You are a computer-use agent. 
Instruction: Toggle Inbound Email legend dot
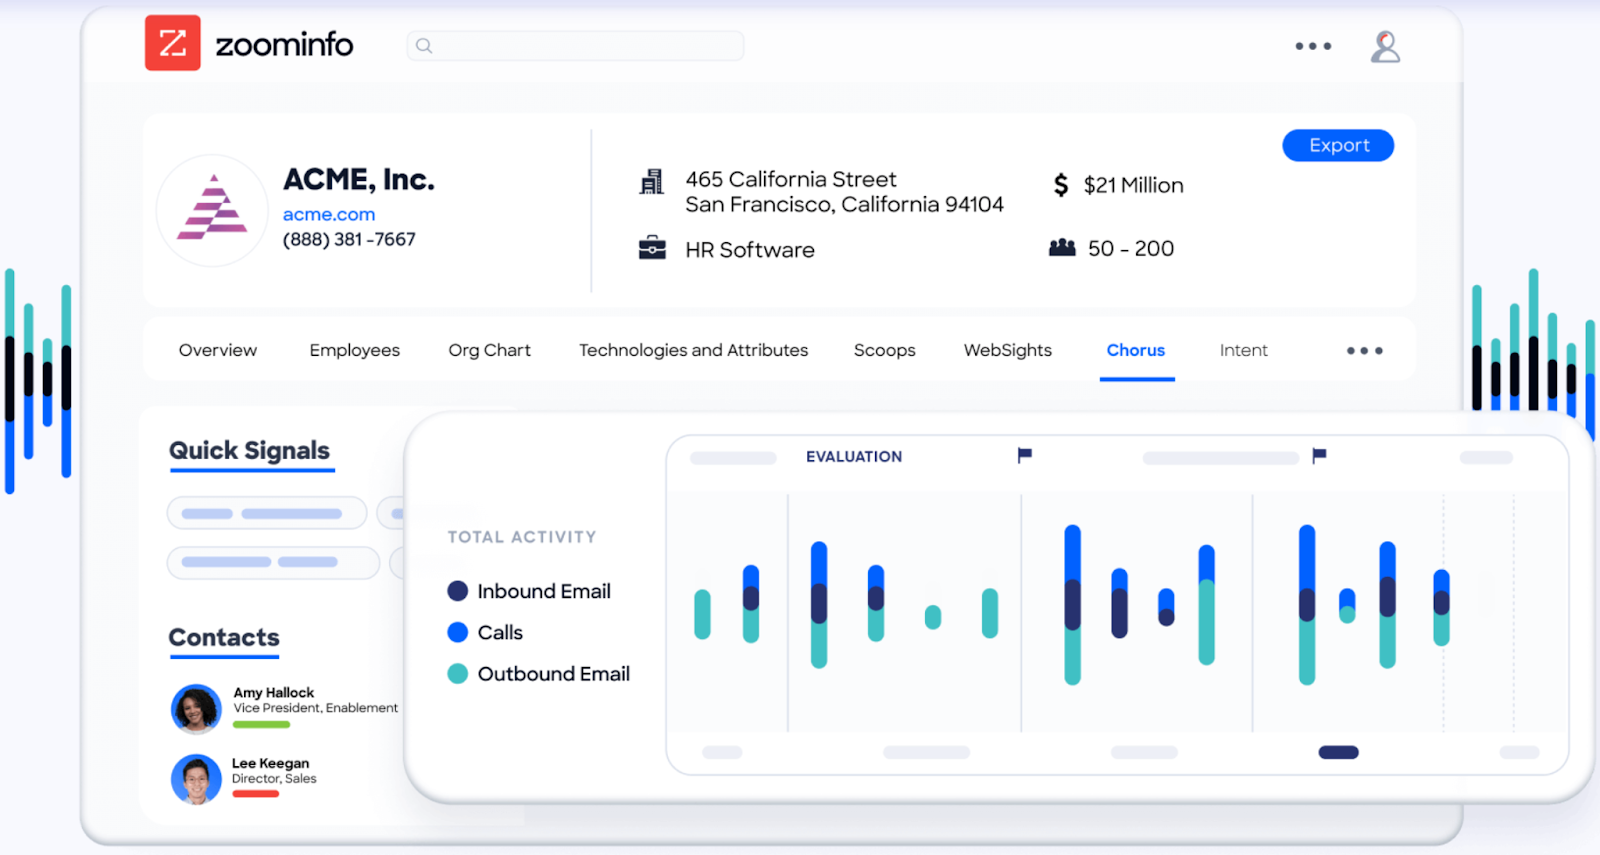coord(458,591)
